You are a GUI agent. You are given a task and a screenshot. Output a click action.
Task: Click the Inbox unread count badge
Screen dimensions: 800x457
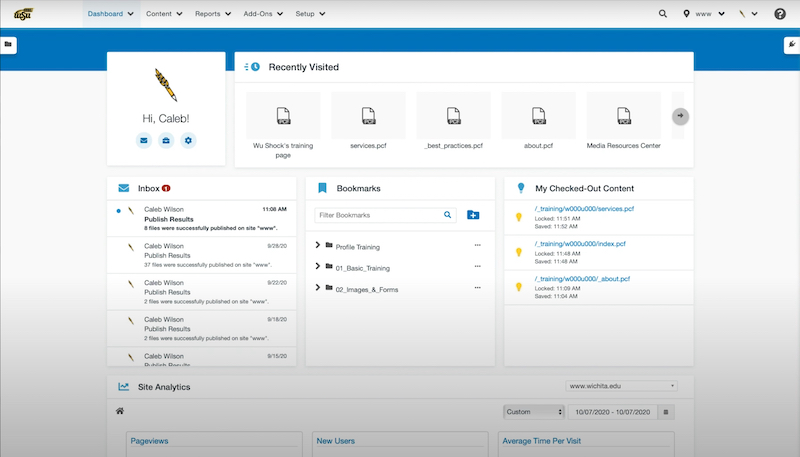click(166, 188)
